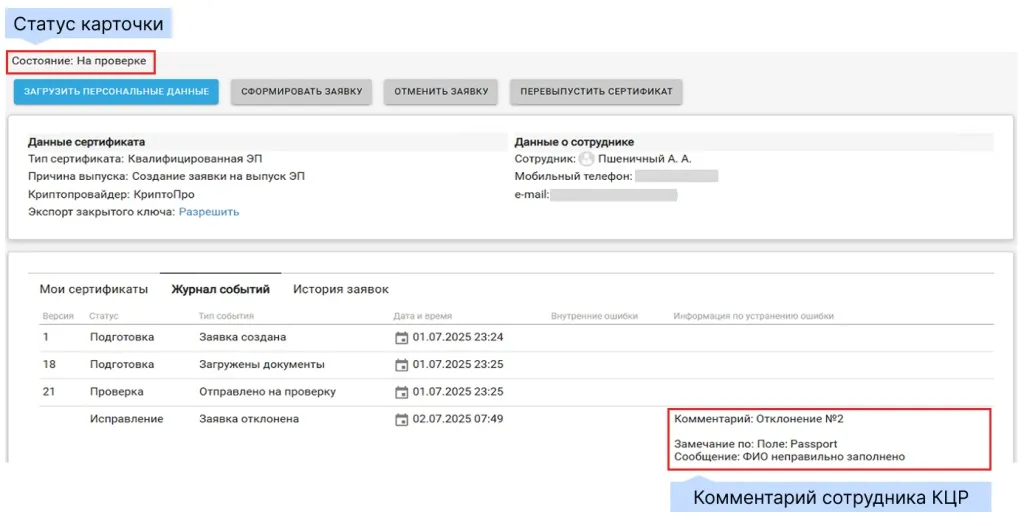Click employee avatar icon beside Пшеничный А. А.
1024x526 pixels.
[x=587, y=159]
